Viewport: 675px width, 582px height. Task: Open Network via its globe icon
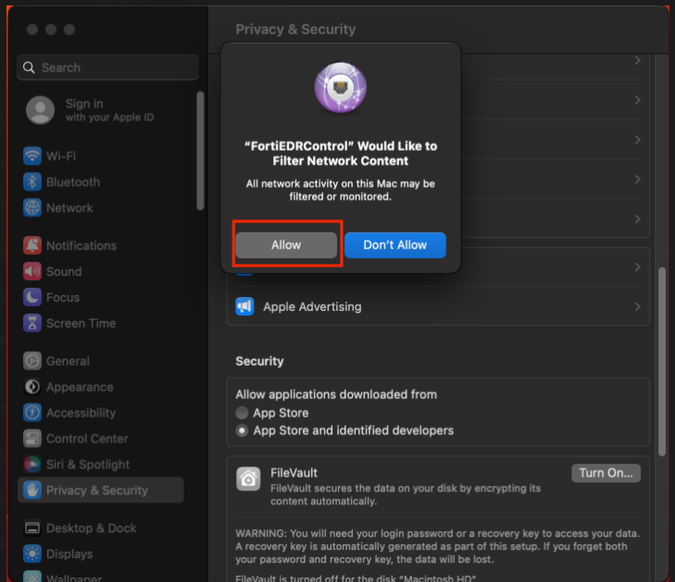(x=32, y=207)
